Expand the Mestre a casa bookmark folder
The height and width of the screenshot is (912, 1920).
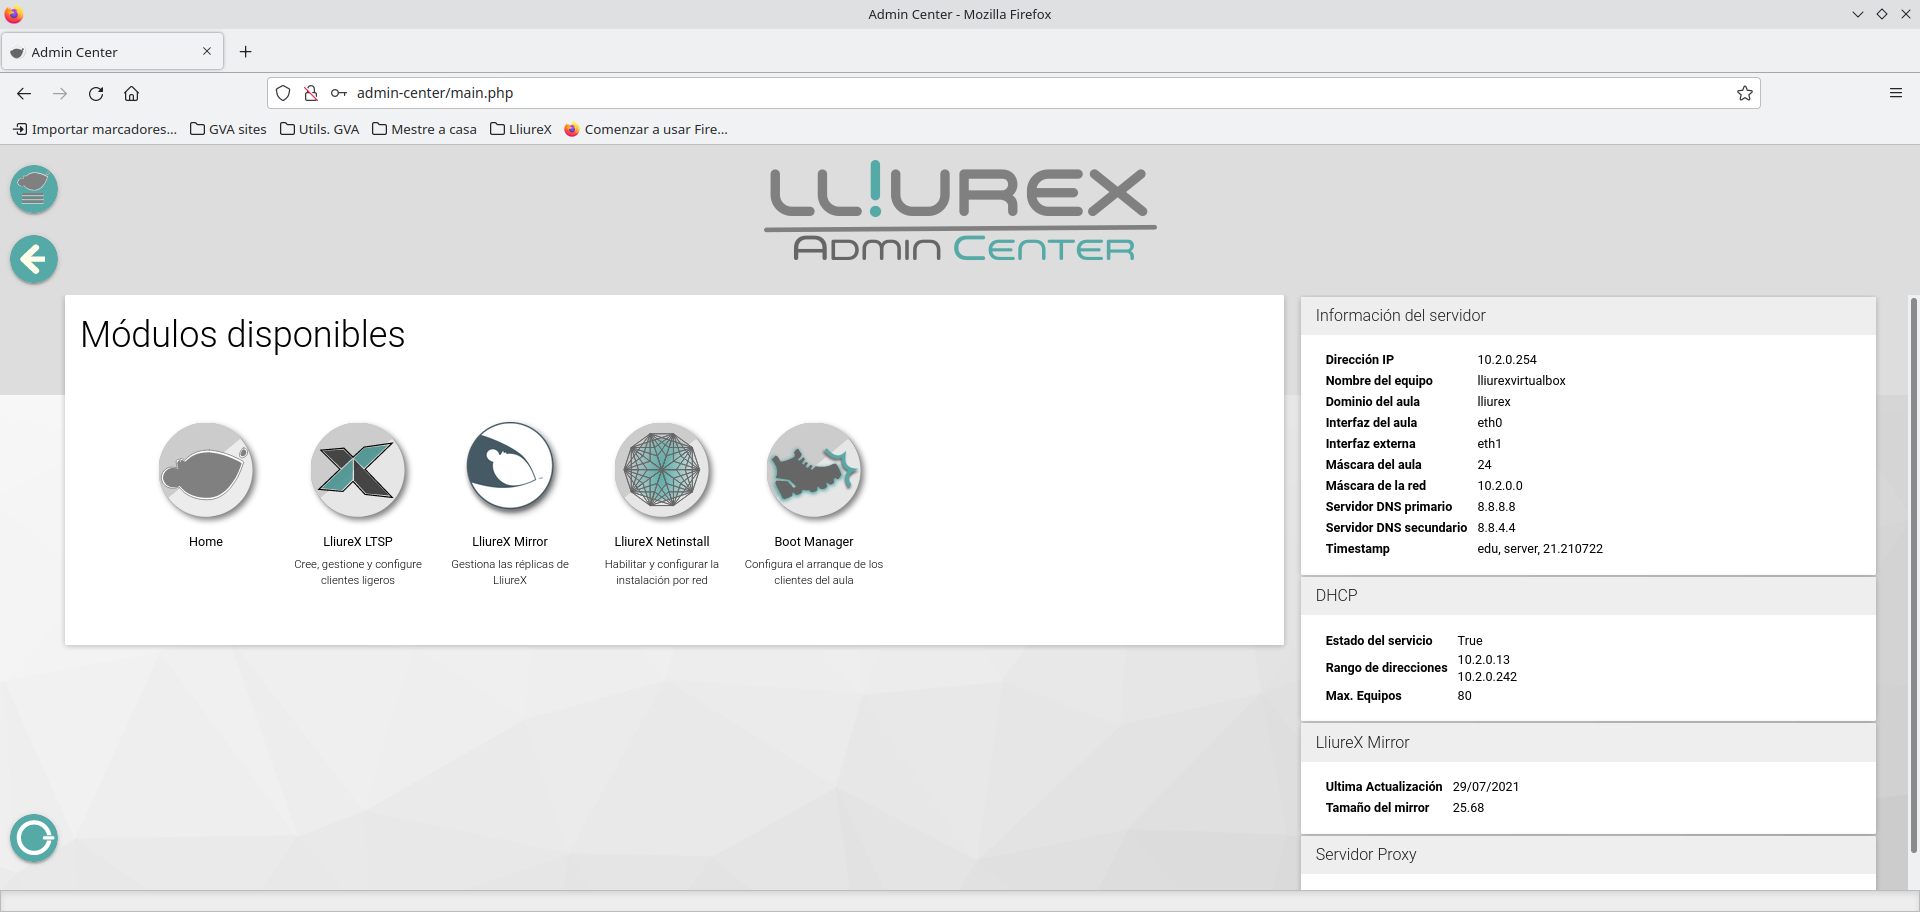[x=424, y=129]
